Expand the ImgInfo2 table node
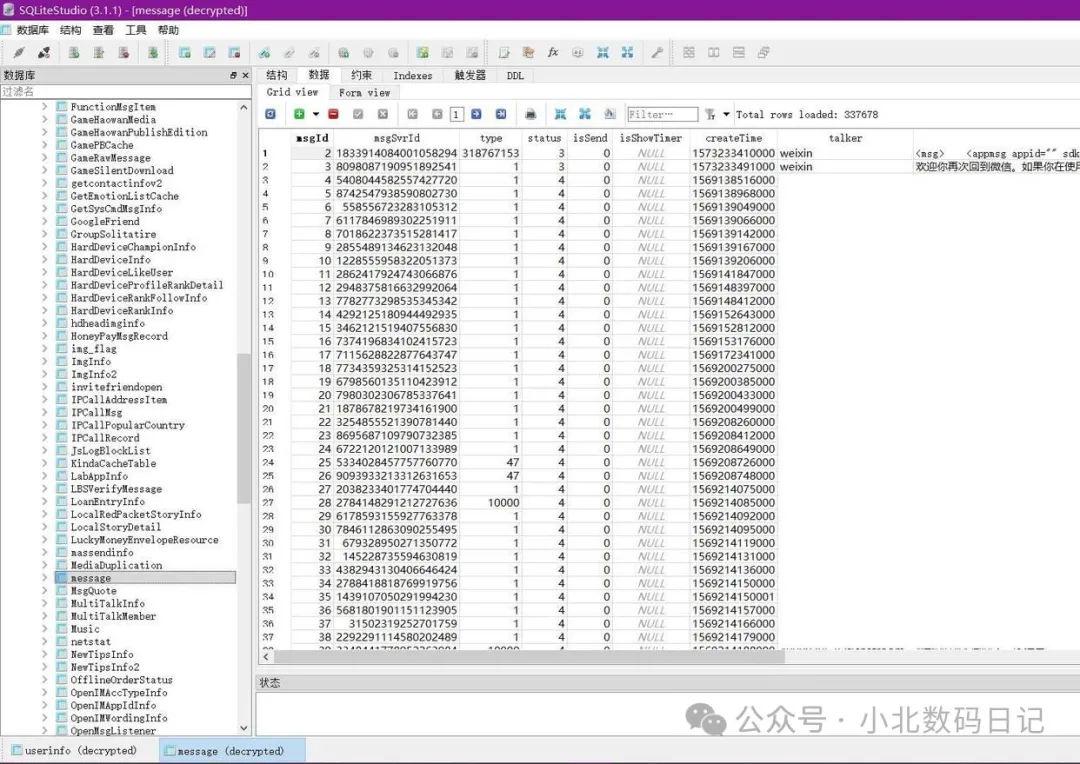The height and width of the screenshot is (764, 1080). 45,374
